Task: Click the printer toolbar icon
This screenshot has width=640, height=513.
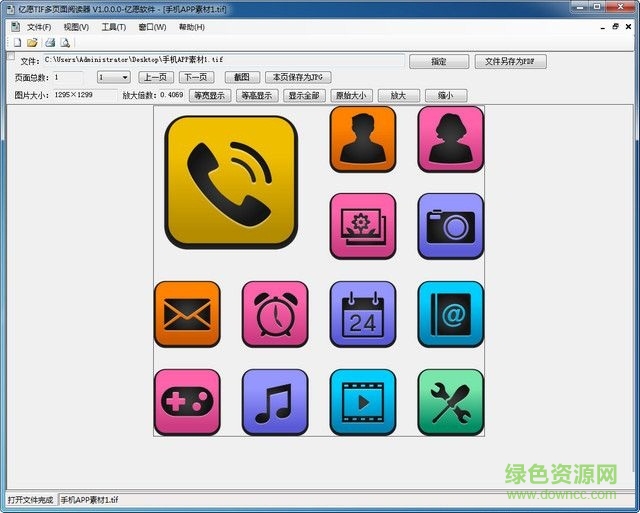Action: pyautogui.click(x=50, y=42)
